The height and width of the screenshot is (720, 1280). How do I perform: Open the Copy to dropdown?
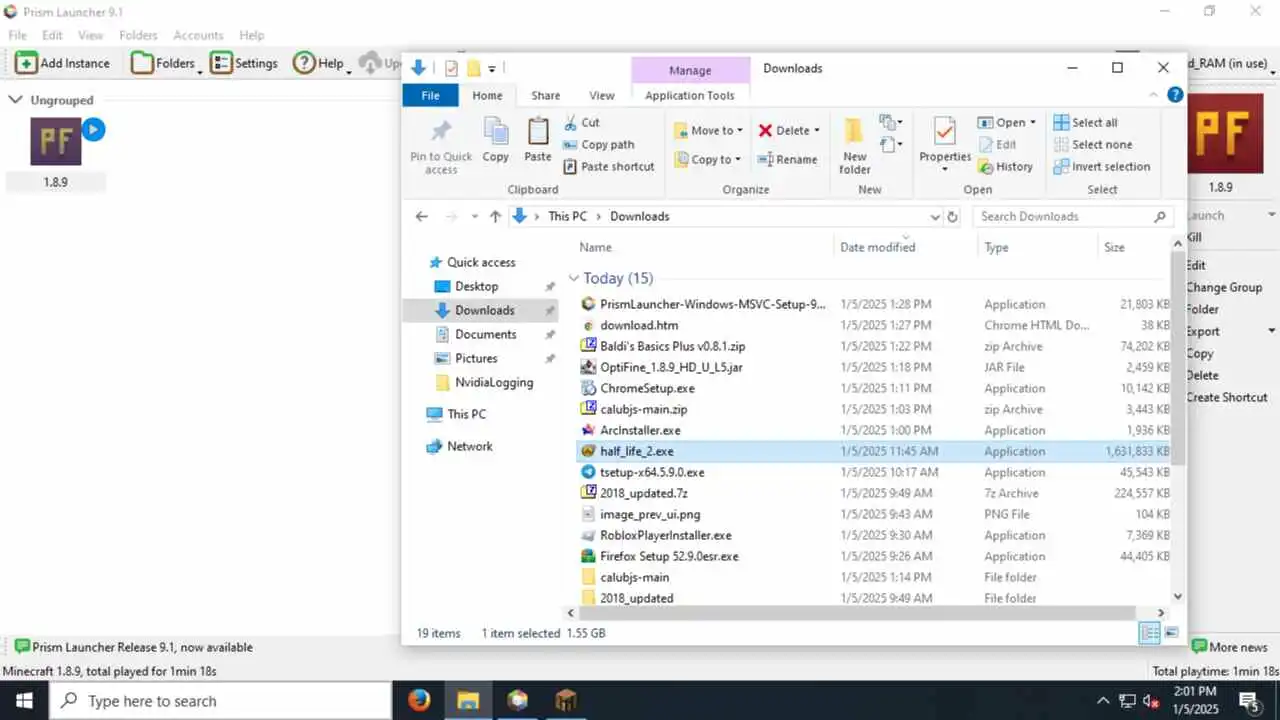pyautogui.click(x=709, y=159)
